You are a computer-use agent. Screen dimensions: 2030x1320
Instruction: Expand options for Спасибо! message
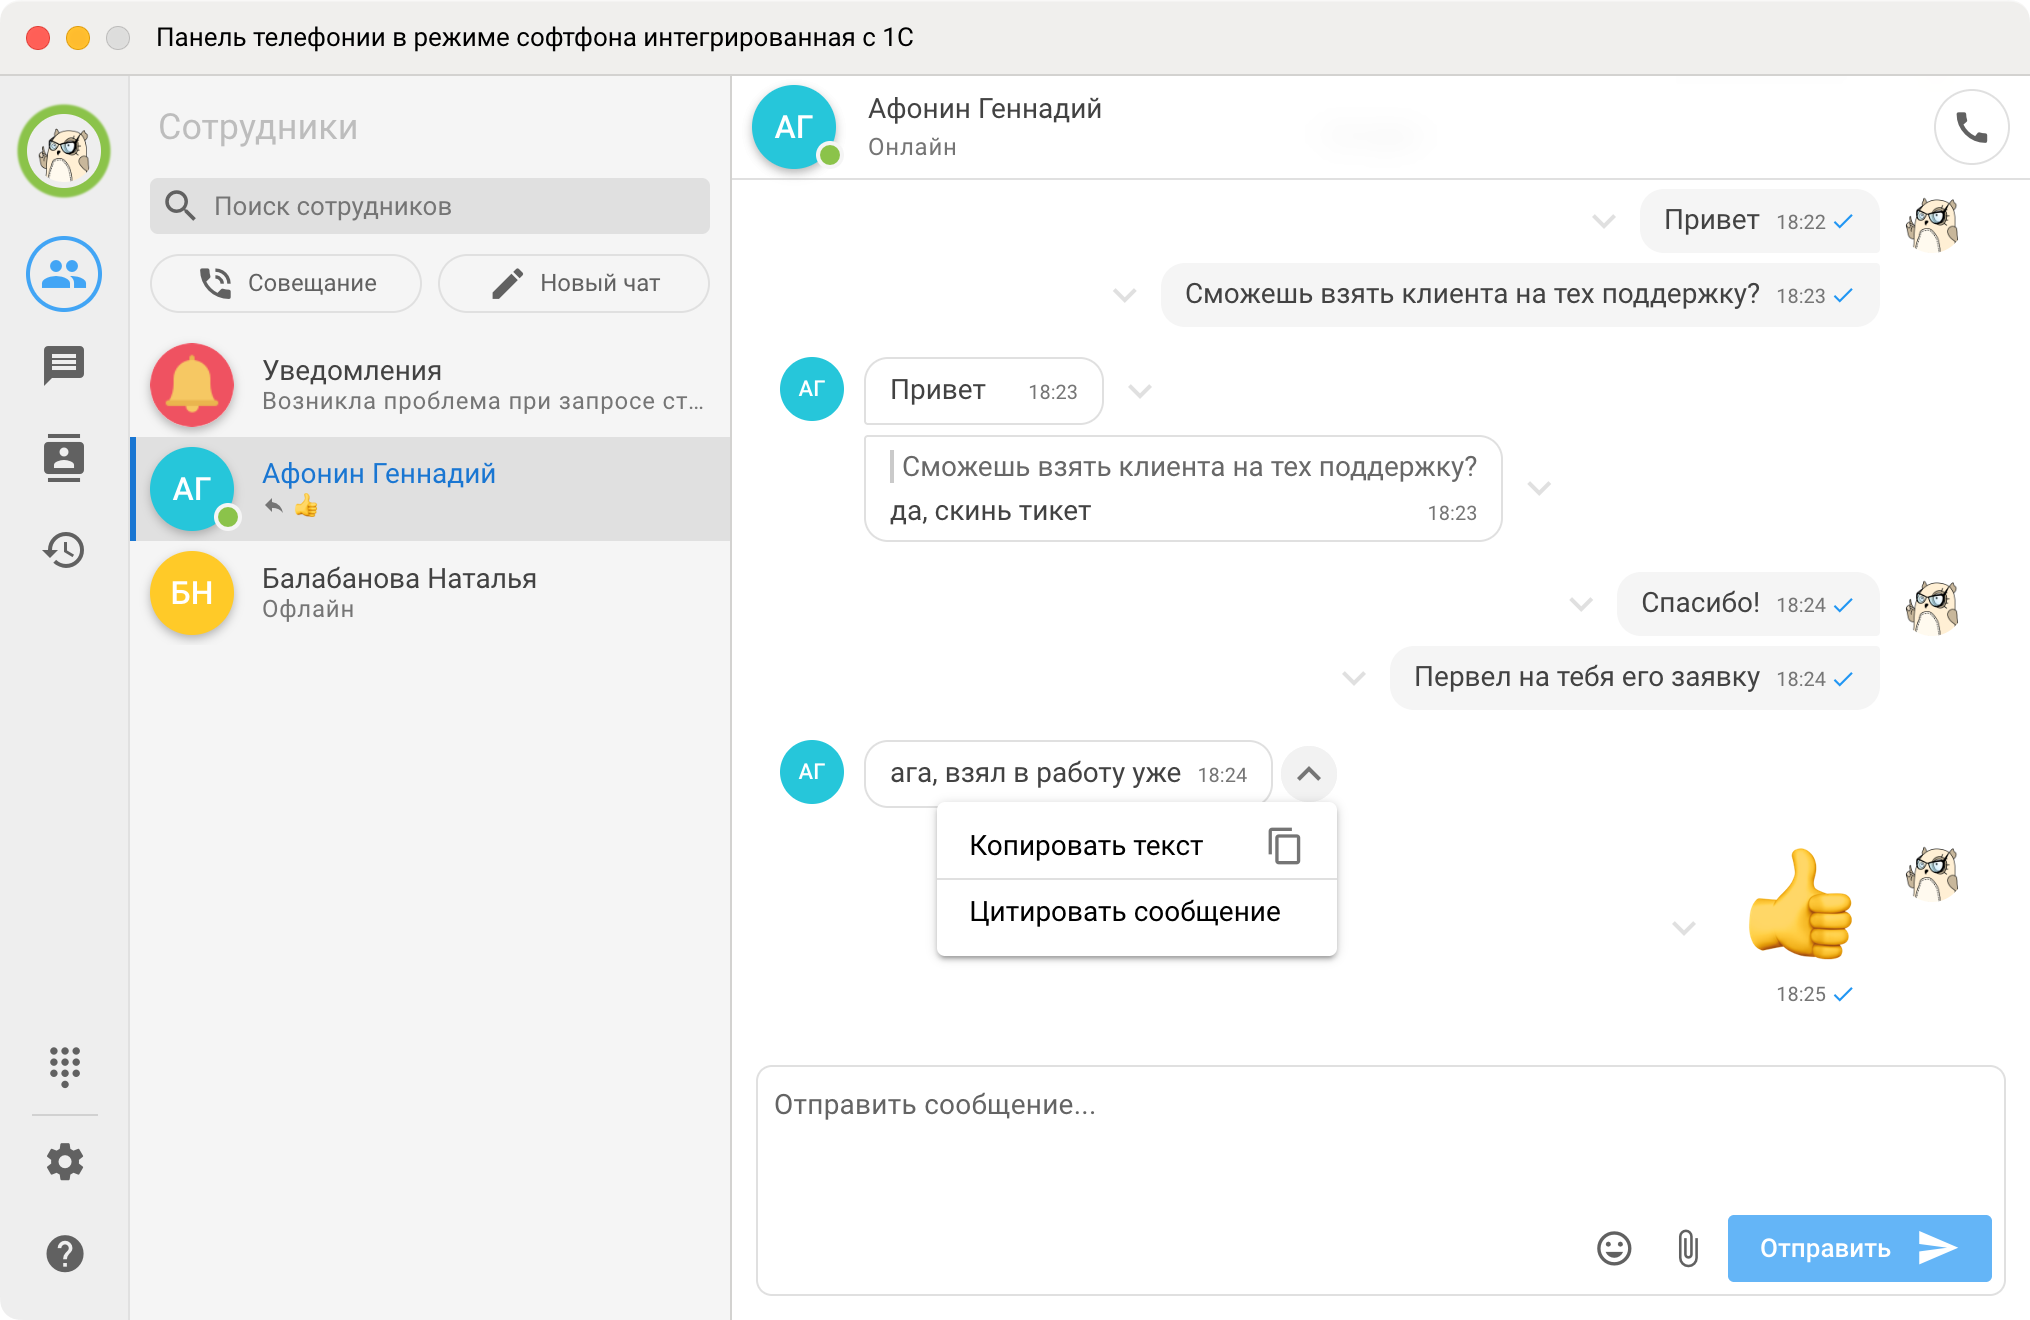[1581, 604]
